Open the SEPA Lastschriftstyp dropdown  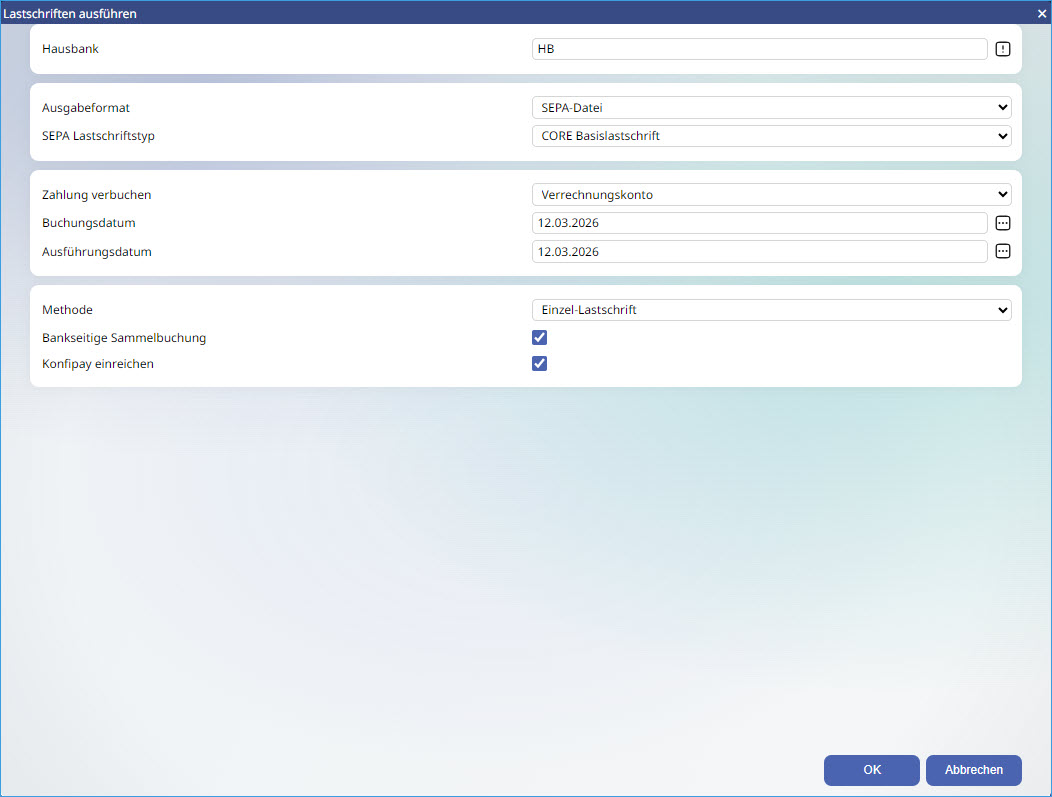tap(771, 136)
